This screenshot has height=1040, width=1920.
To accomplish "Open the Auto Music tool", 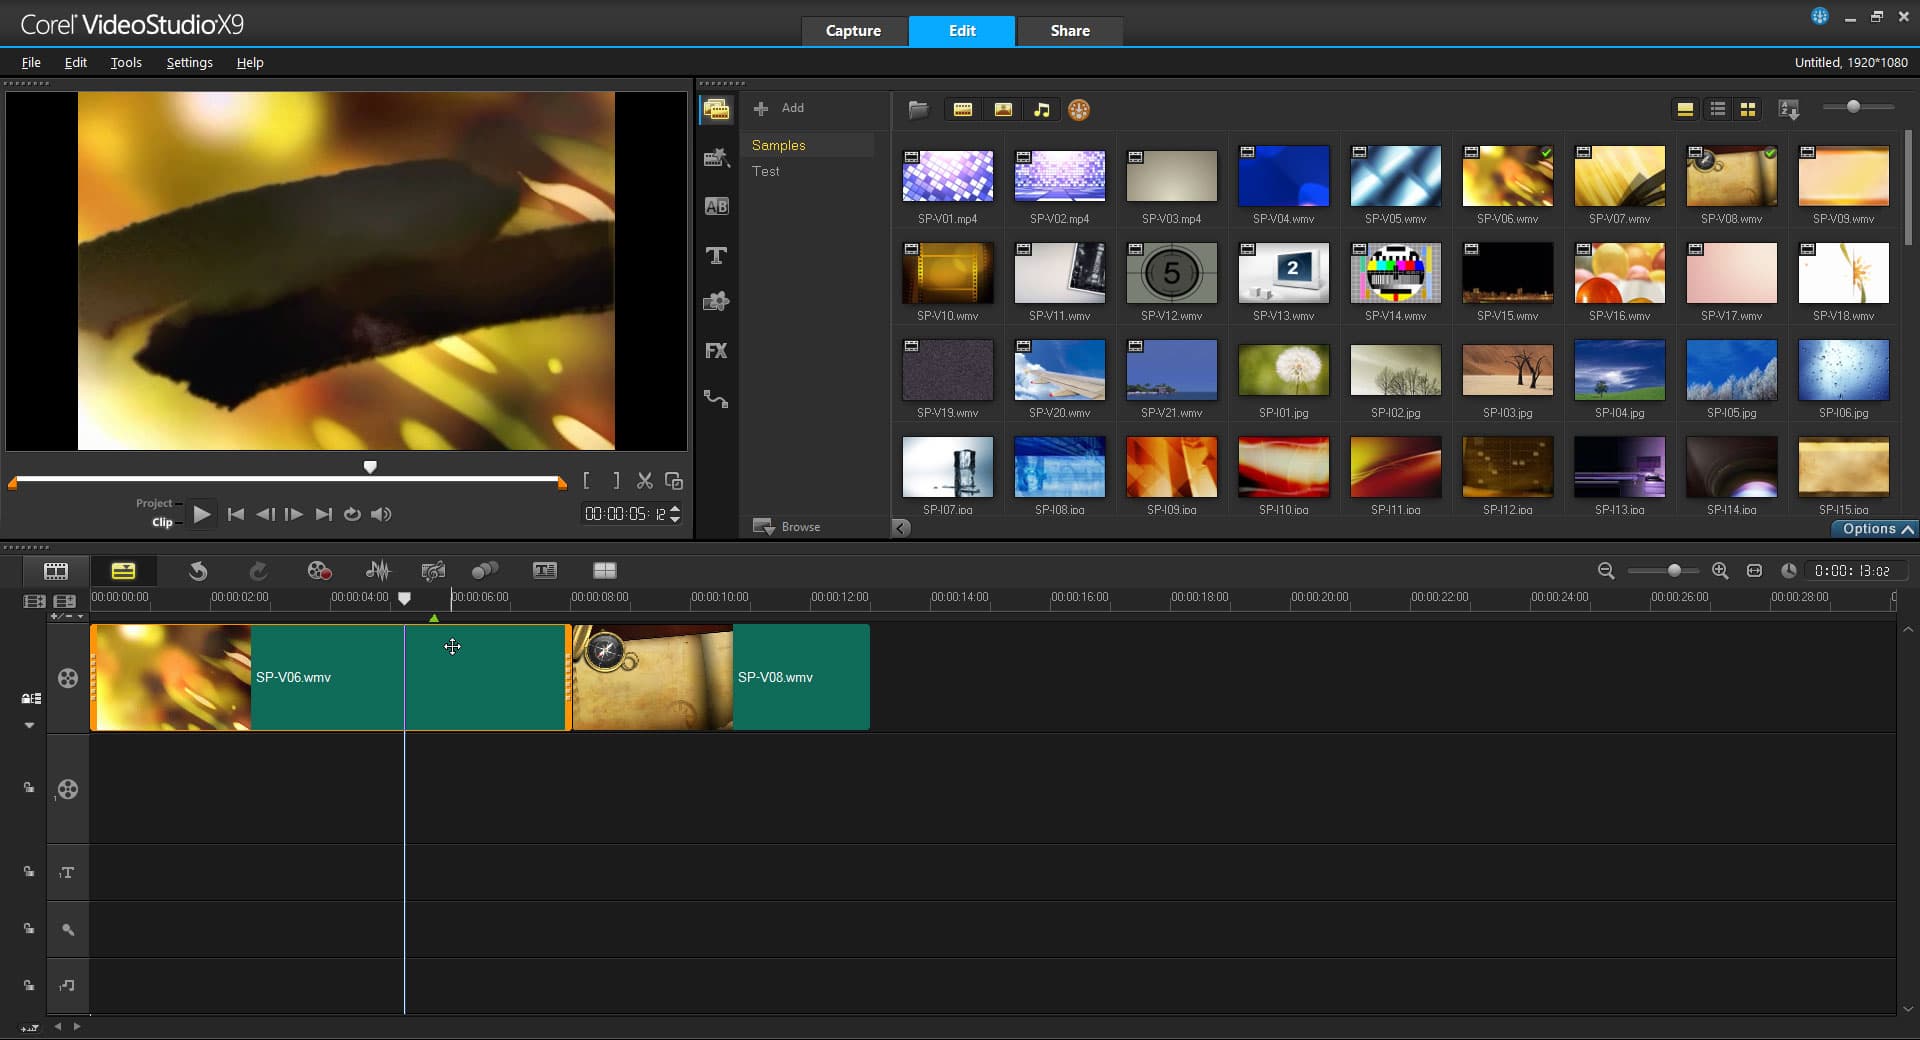I will point(433,571).
